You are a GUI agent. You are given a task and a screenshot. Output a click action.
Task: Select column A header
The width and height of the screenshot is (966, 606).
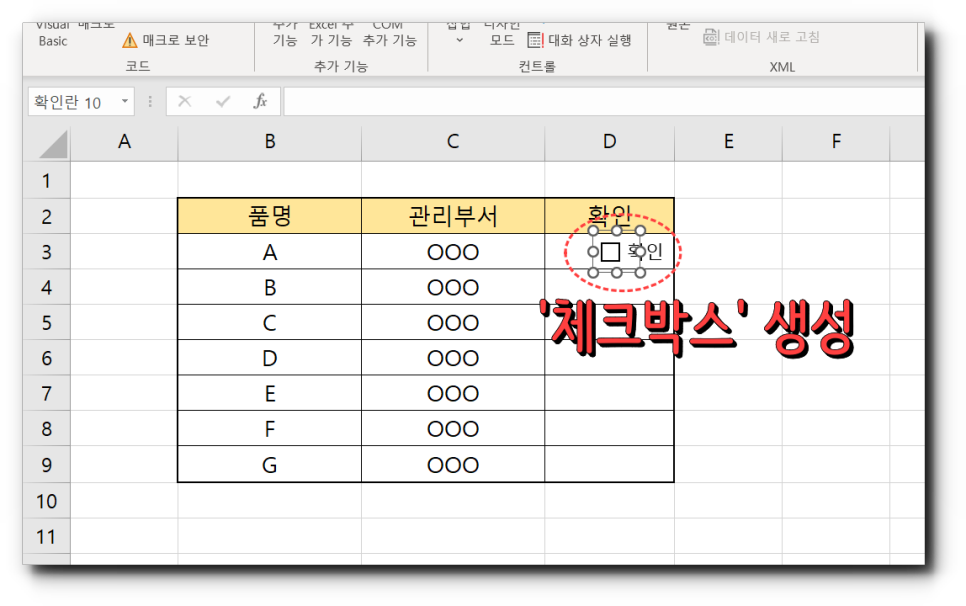click(124, 142)
